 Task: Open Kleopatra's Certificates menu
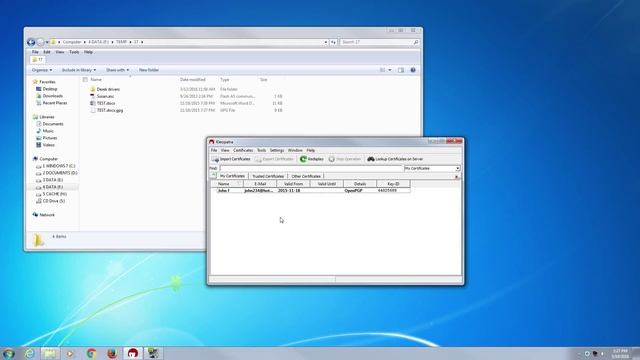tap(243, 150)
